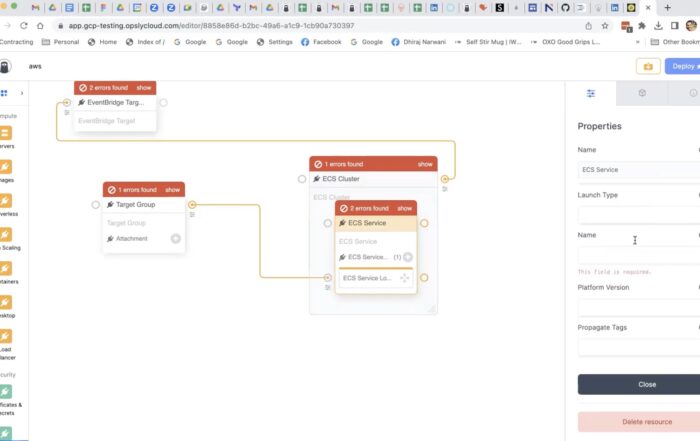Click the Delete resource button

point(639,422)
